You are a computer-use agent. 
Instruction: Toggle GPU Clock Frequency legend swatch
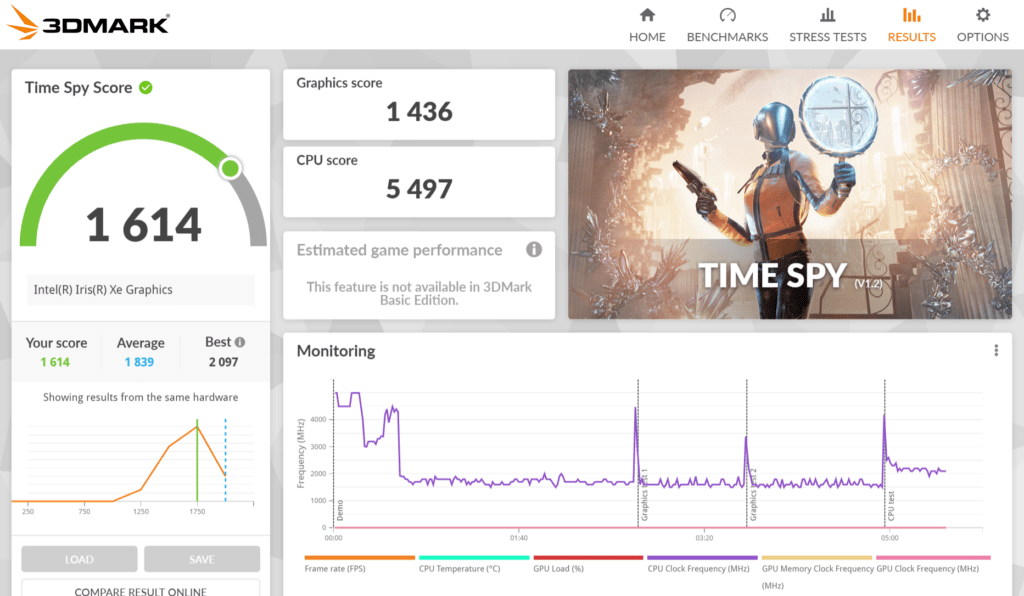933,557
